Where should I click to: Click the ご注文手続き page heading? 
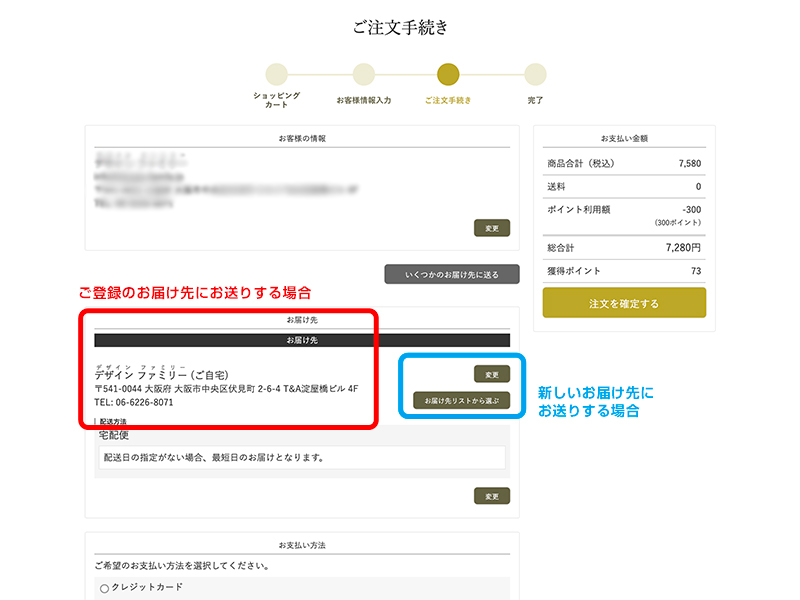[x=400, y=28]
